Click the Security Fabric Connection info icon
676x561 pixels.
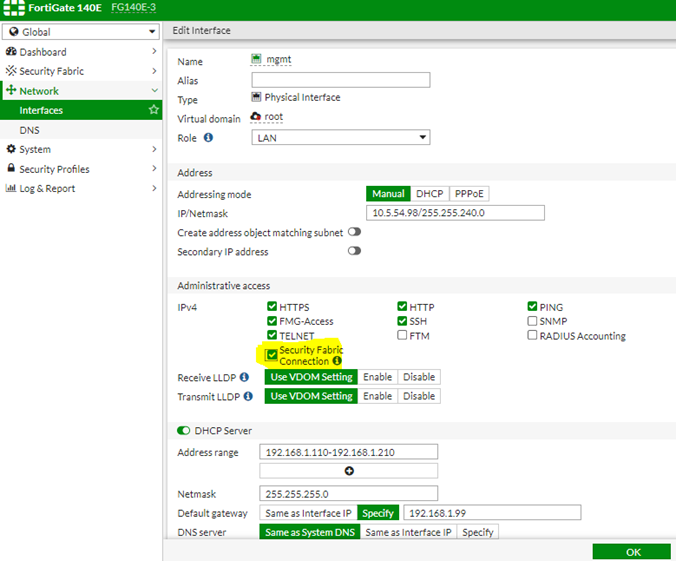click(336, 361)
